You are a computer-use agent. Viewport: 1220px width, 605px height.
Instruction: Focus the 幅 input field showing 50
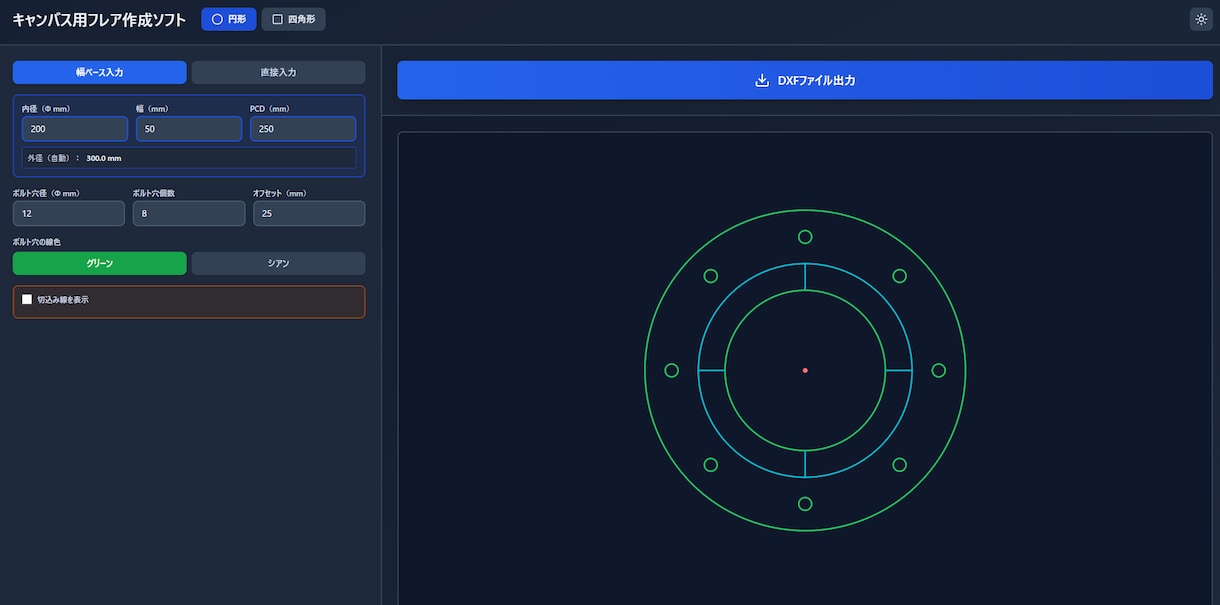point(189,129)
